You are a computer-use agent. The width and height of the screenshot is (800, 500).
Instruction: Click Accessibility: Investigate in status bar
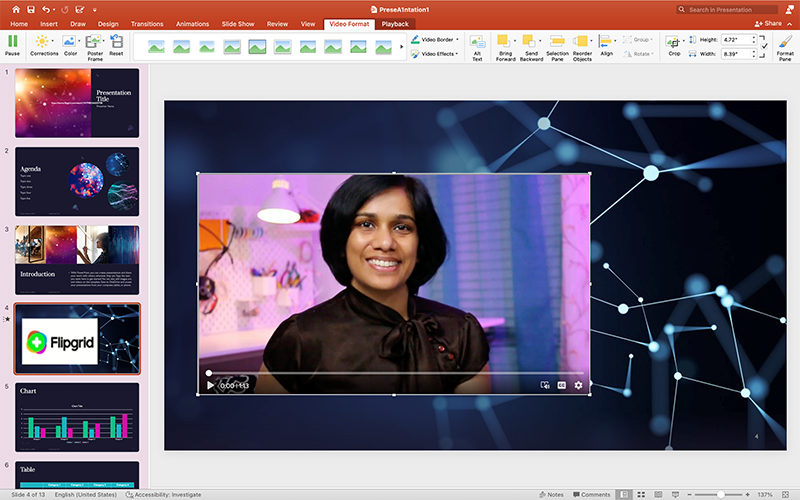(164, 494)
